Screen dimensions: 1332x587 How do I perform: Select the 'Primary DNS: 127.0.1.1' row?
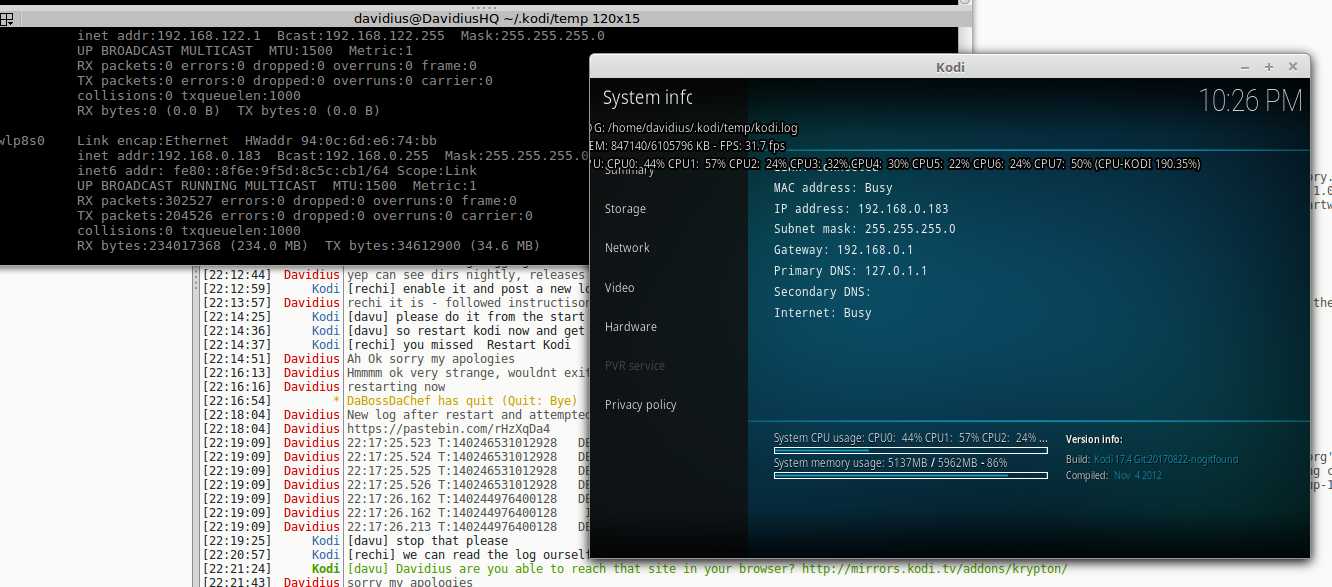click(x=850, y=271)
